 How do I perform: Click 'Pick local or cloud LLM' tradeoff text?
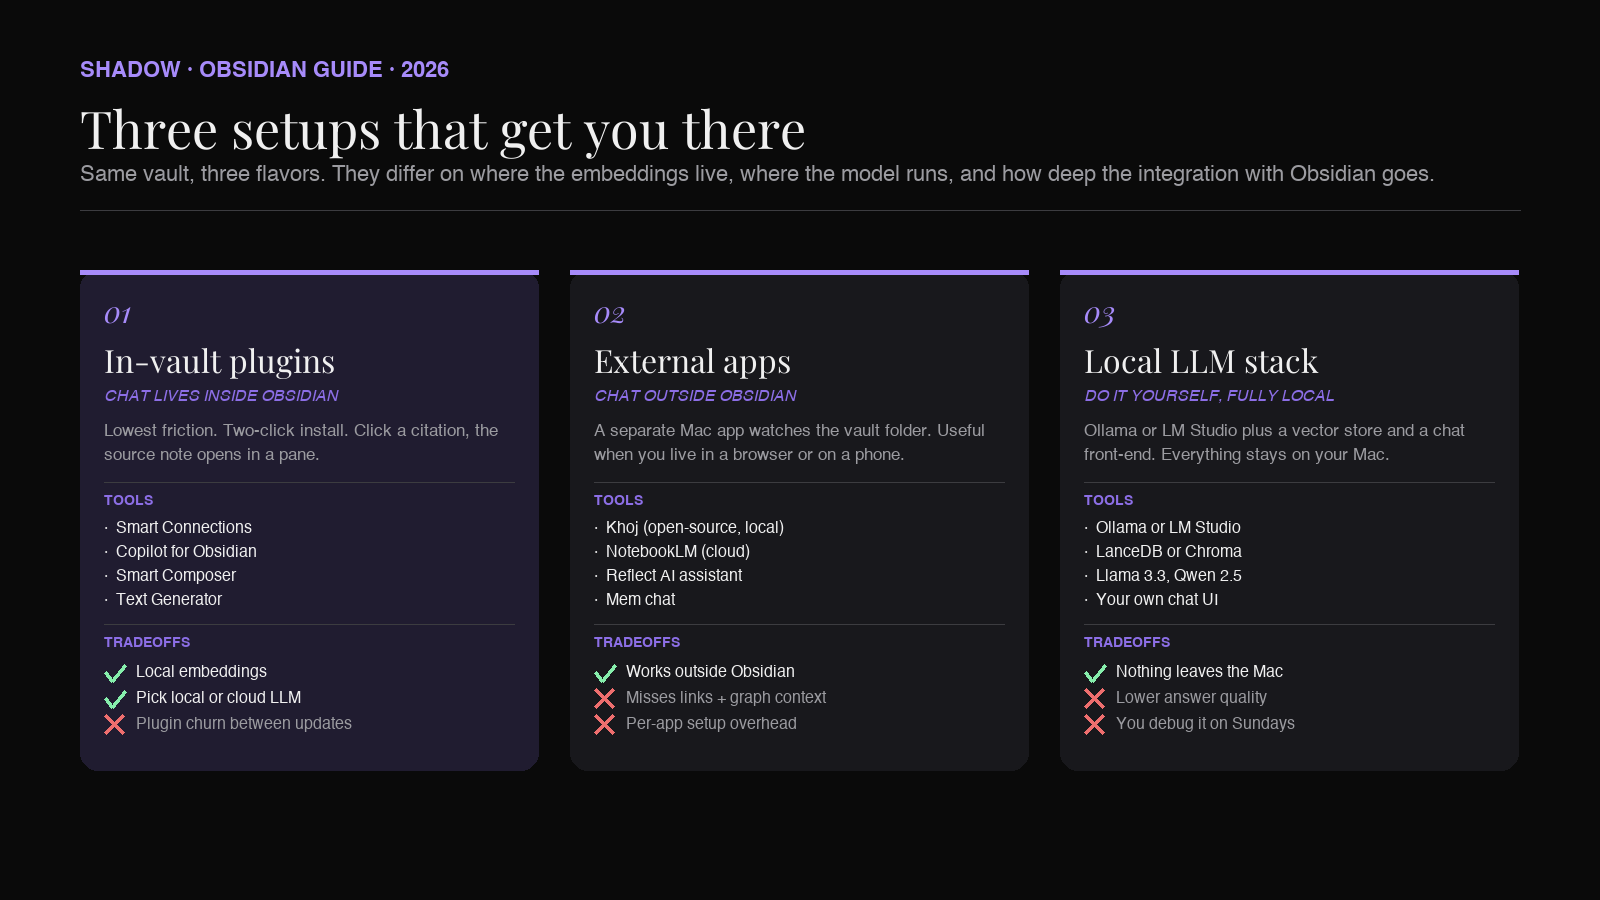click(218, 697)
